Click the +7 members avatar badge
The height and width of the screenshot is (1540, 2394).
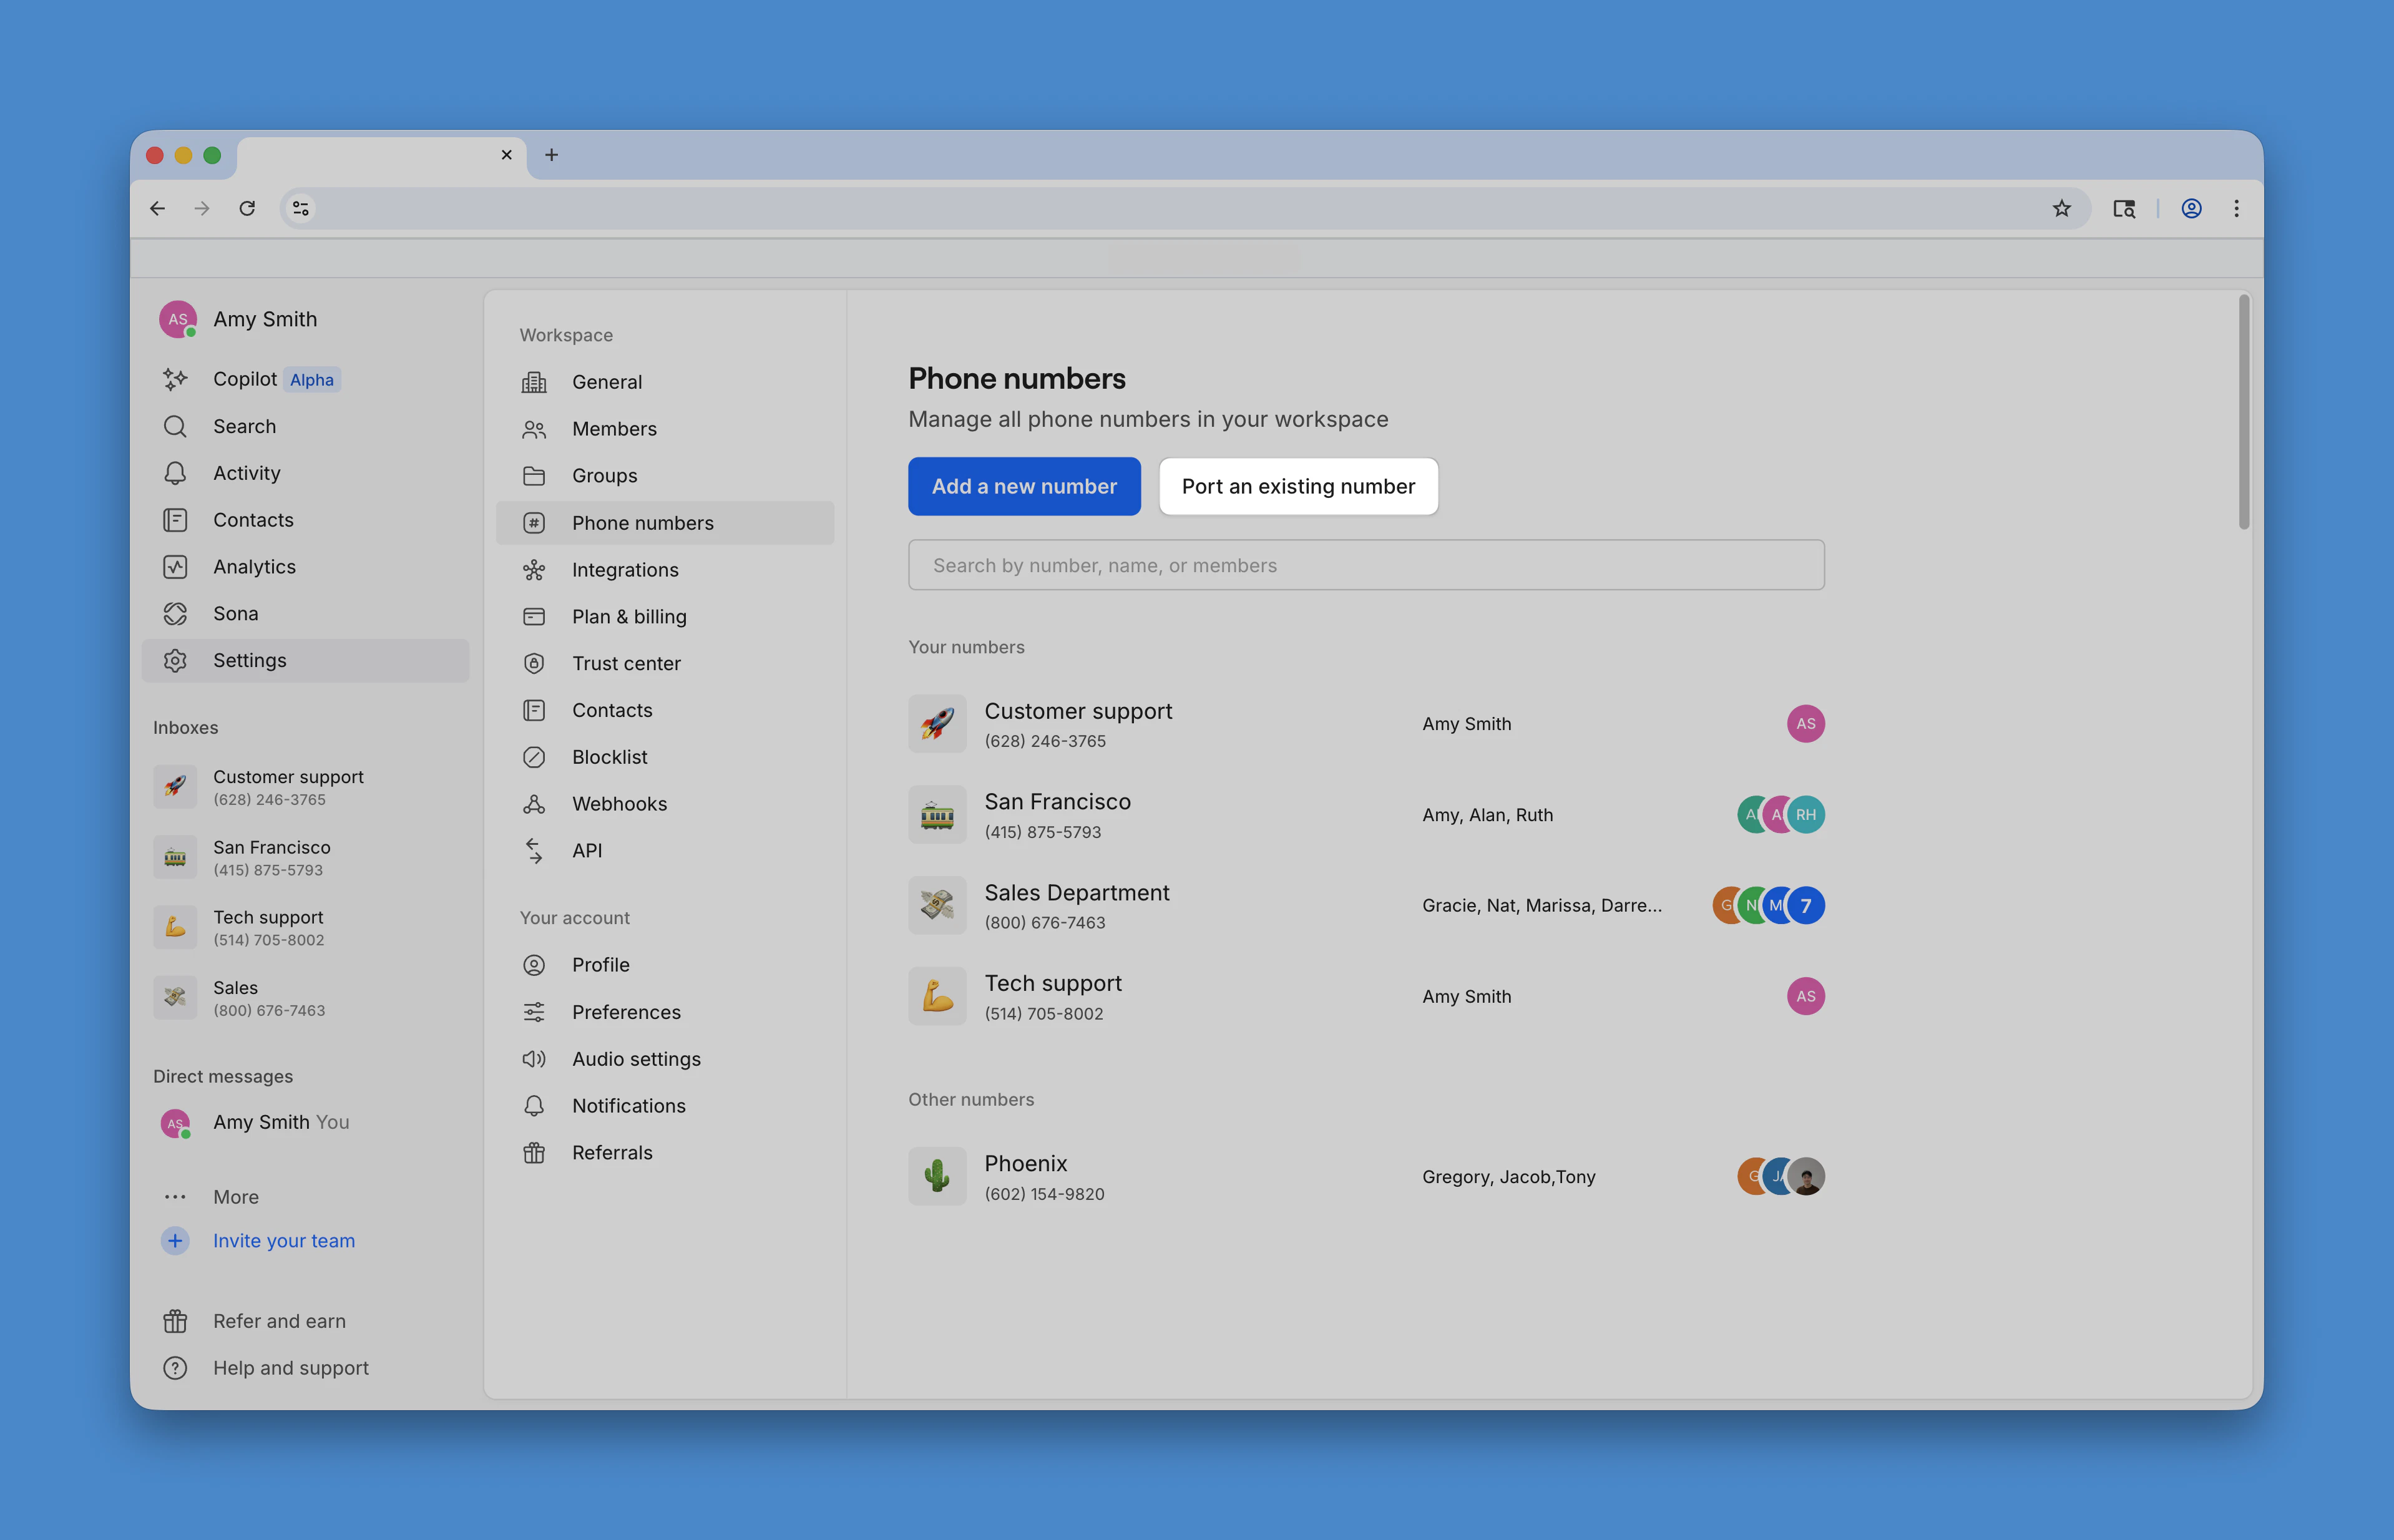[1805, 906]
